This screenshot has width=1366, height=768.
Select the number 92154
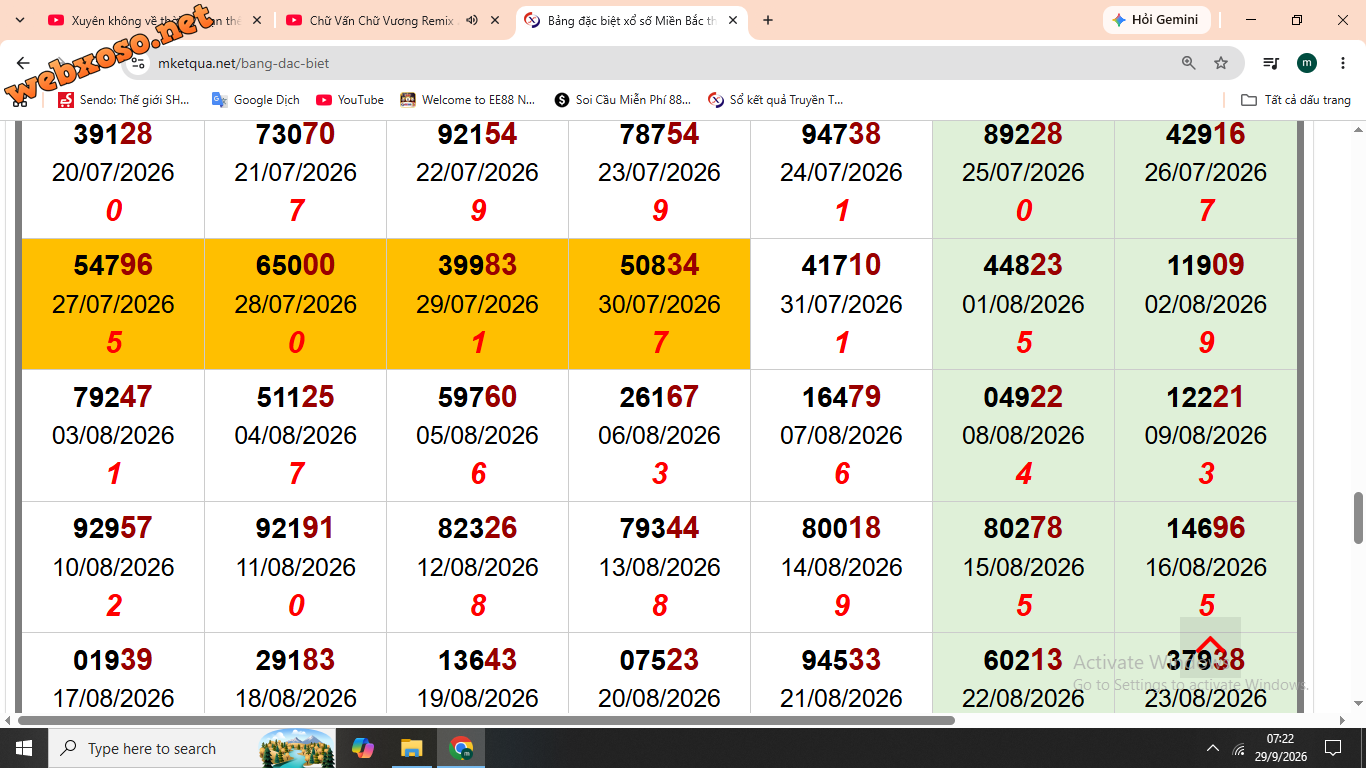click(477, 134)
